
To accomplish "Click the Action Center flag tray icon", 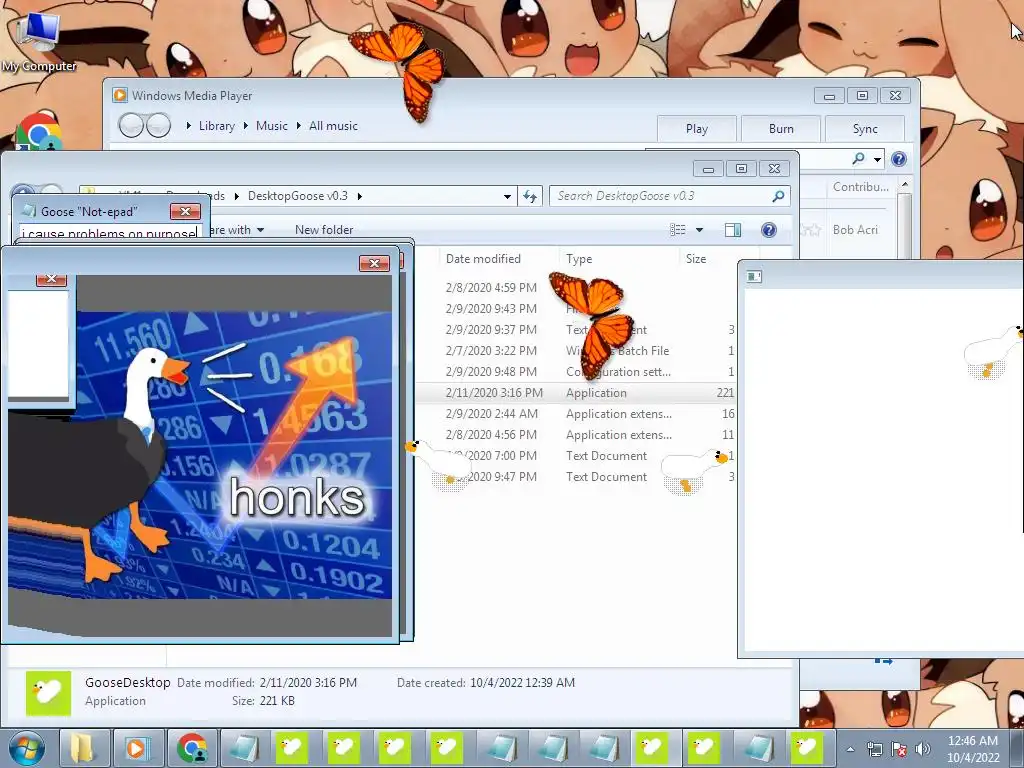I will 899,749.
